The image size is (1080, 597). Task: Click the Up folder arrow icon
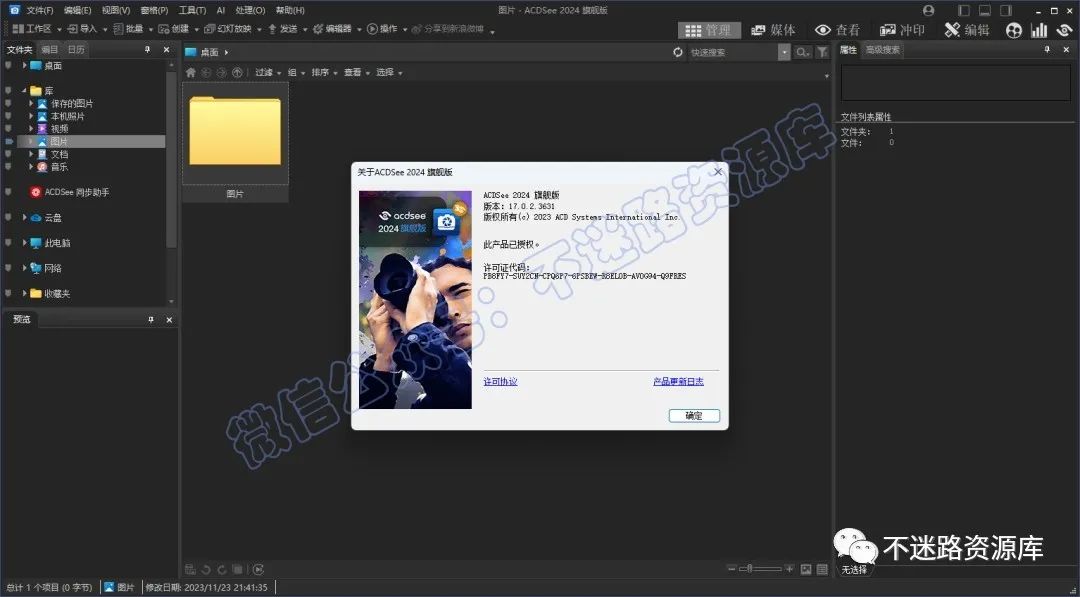point(237,72)
